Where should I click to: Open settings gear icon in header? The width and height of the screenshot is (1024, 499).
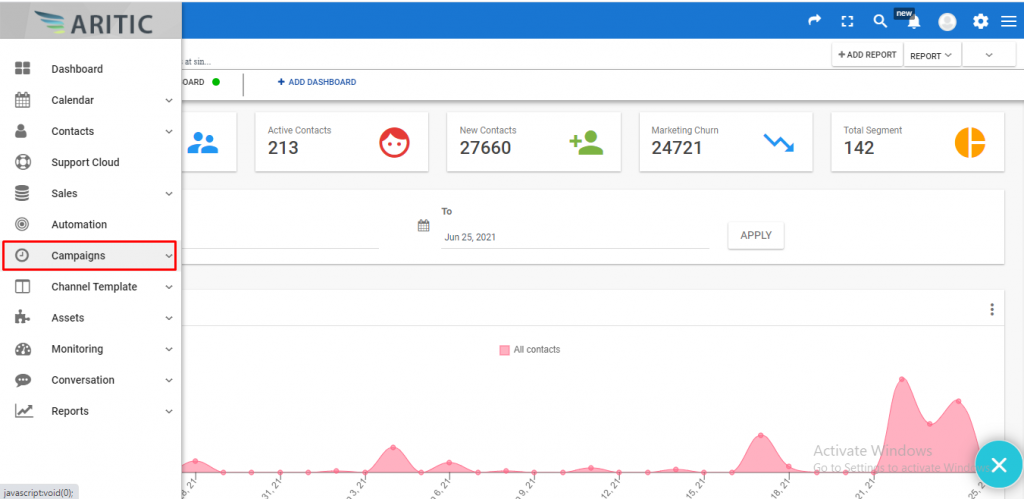coord(980,22)
